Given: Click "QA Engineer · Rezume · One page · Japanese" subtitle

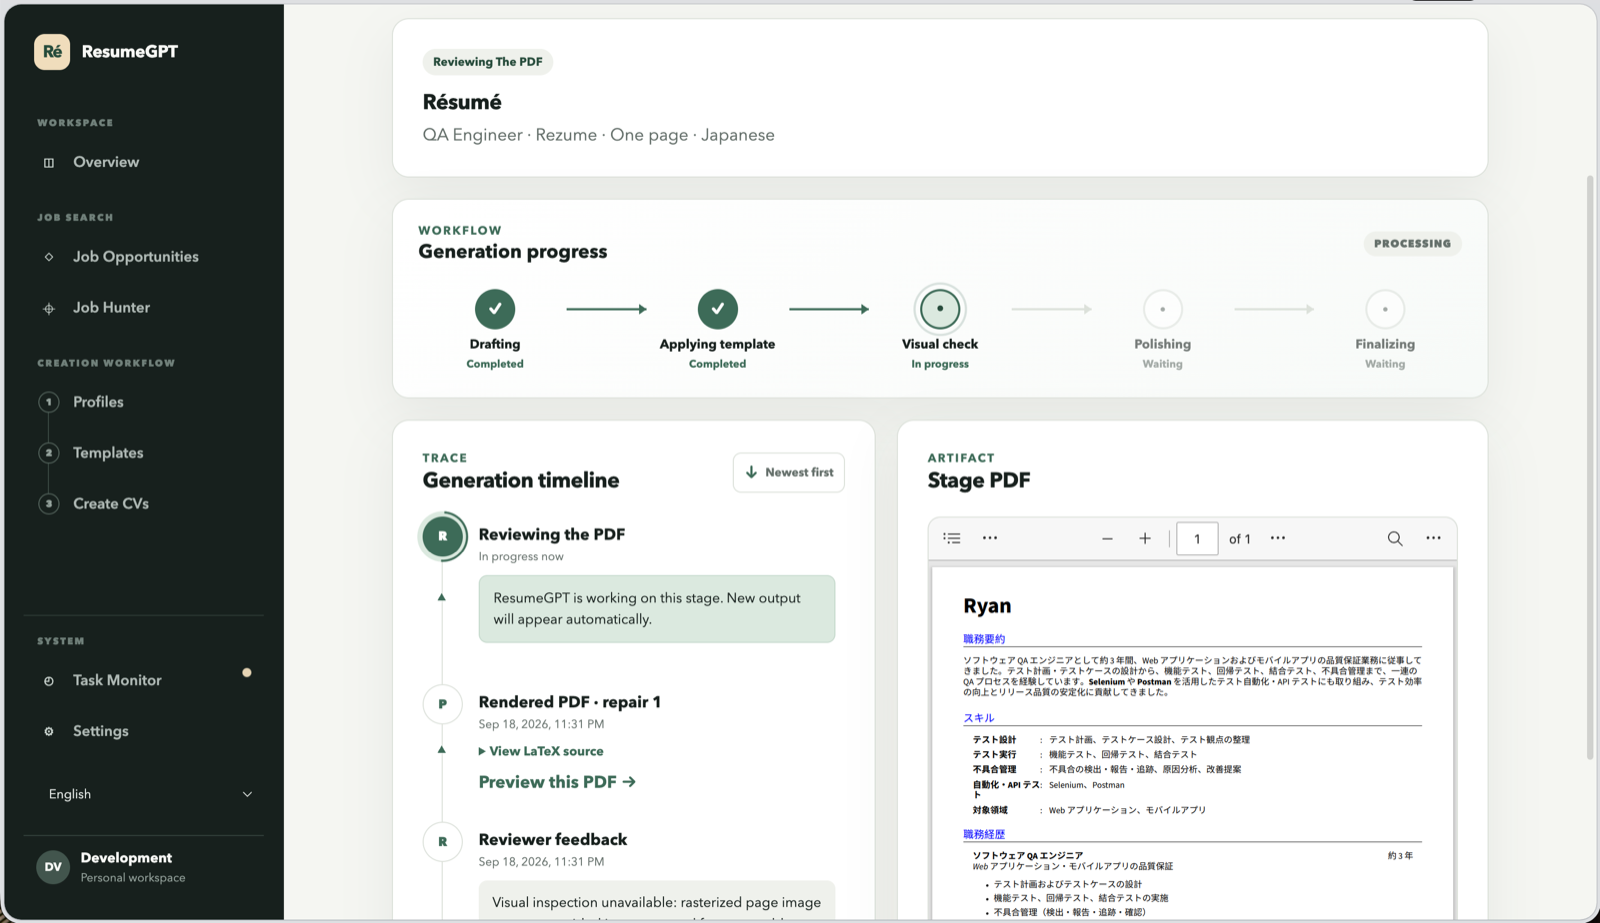Looking at the screenshot, I should tap(598, 135).
